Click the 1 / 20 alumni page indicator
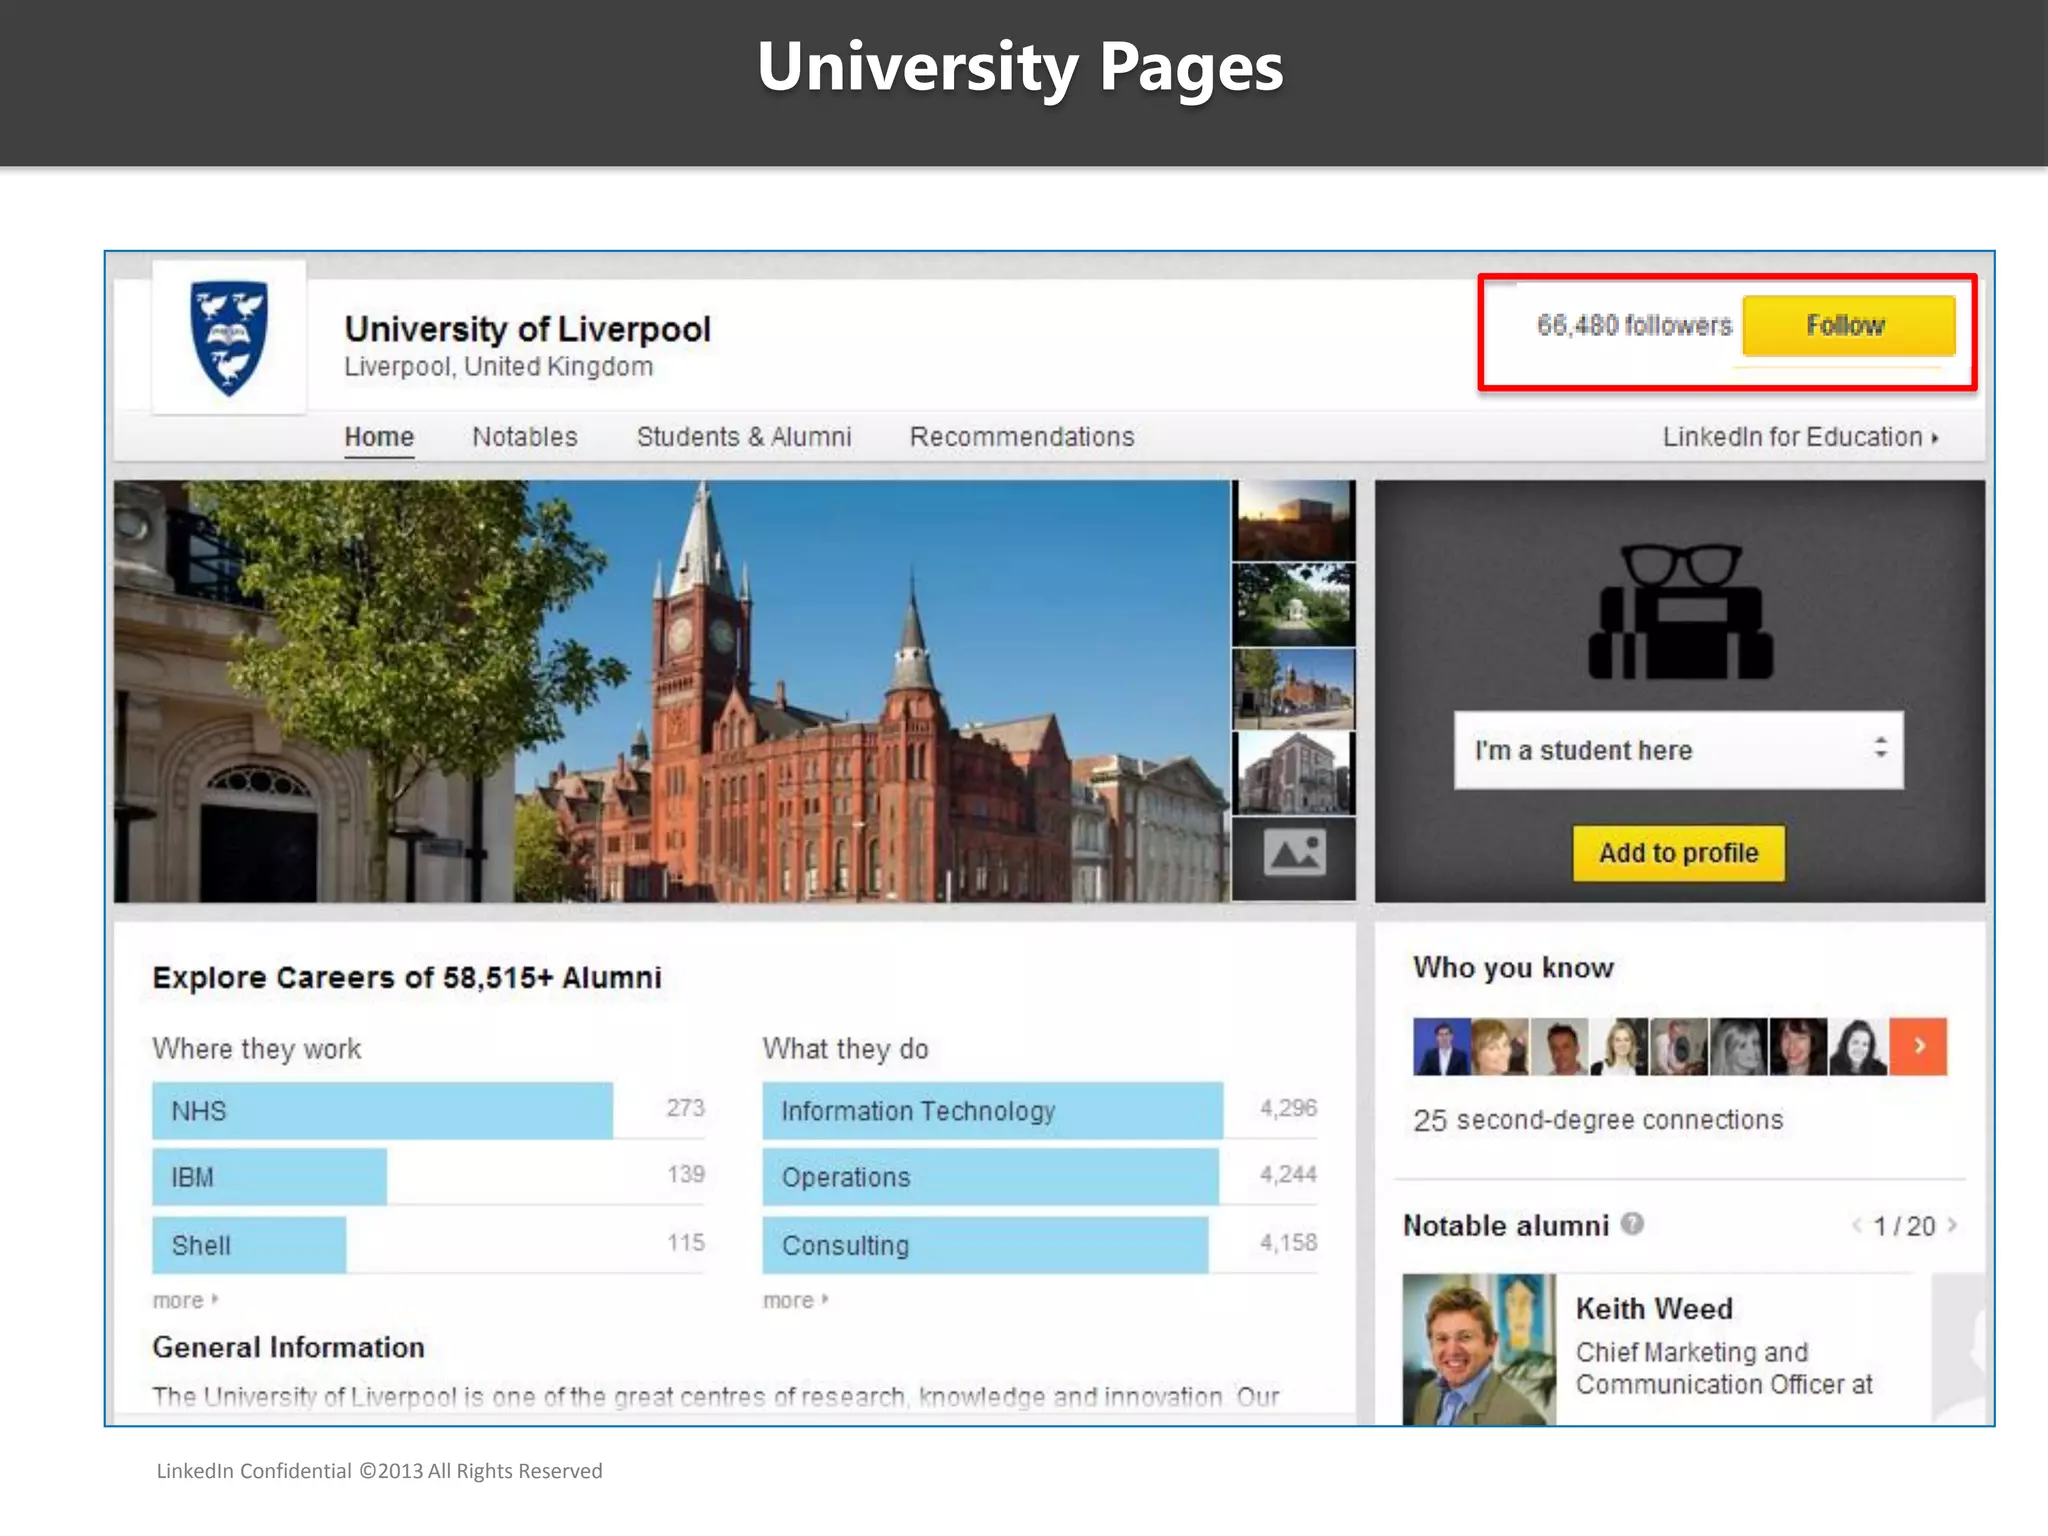The width and height of the screenshot is (2048, 1536). 1904,1226
